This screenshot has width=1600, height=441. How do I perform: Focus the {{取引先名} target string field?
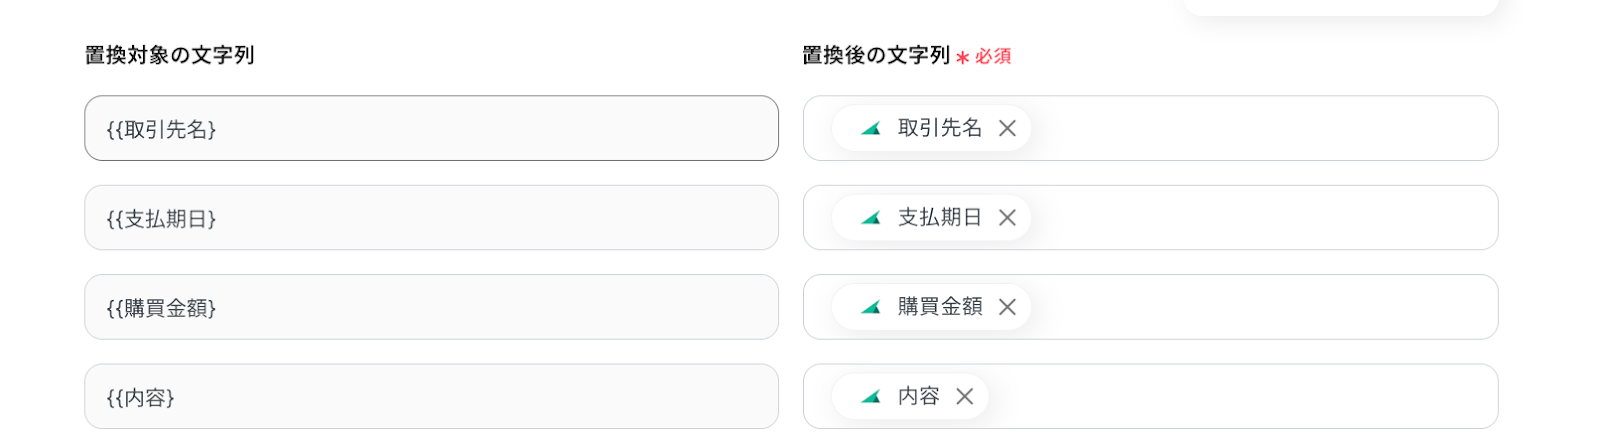pyautogui.click(x=431, y=128)
